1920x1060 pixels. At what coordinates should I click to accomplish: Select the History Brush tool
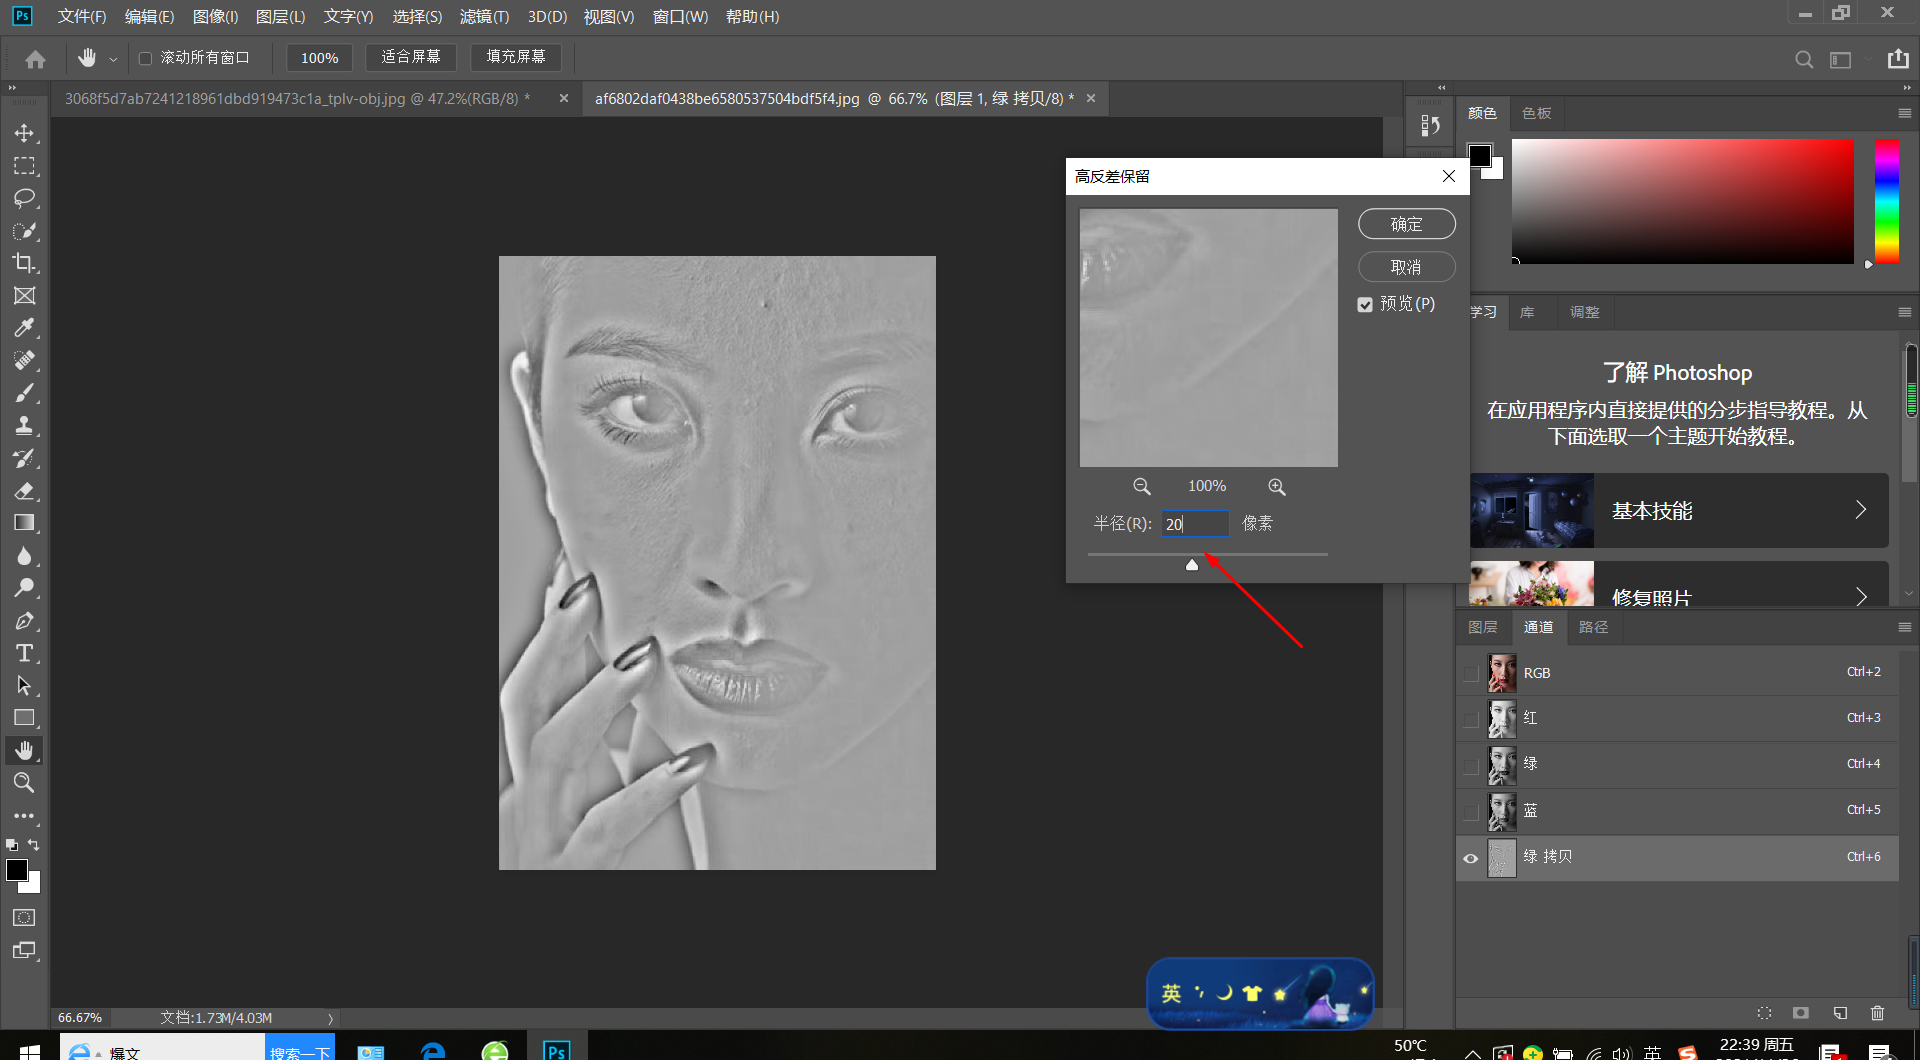coord(24,458)
